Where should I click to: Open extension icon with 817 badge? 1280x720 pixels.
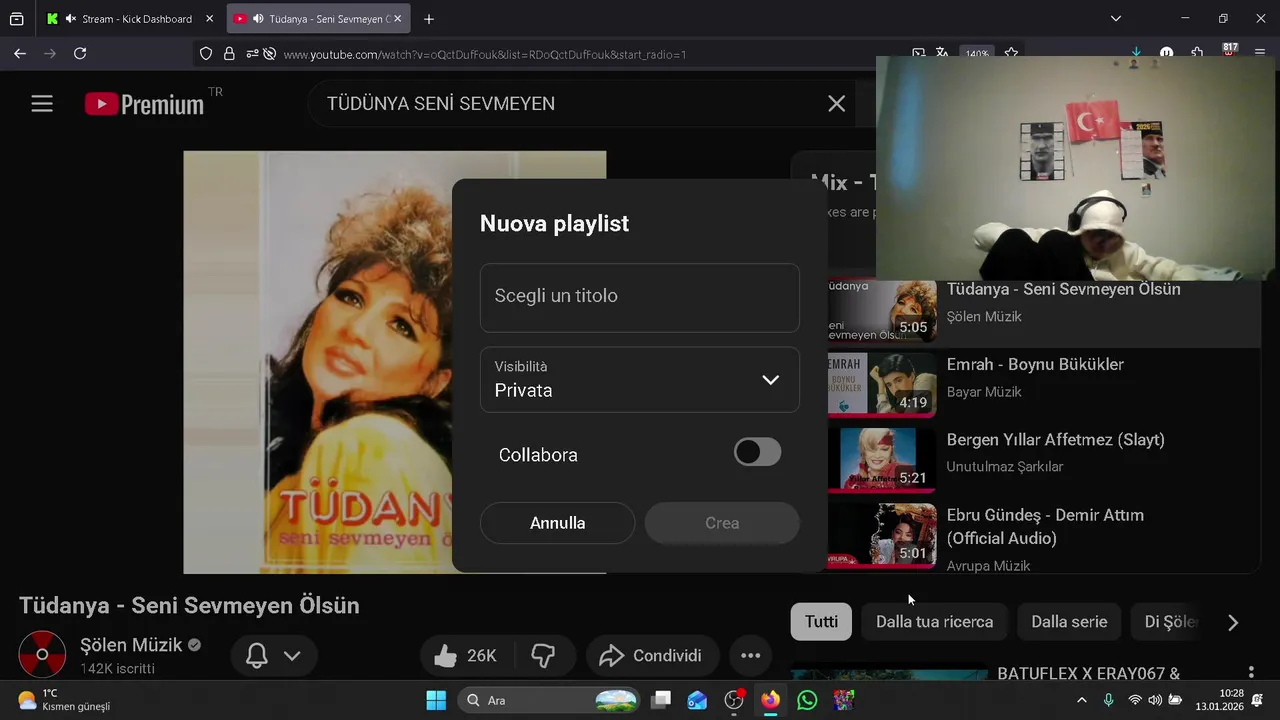(x=1229, y=53)
